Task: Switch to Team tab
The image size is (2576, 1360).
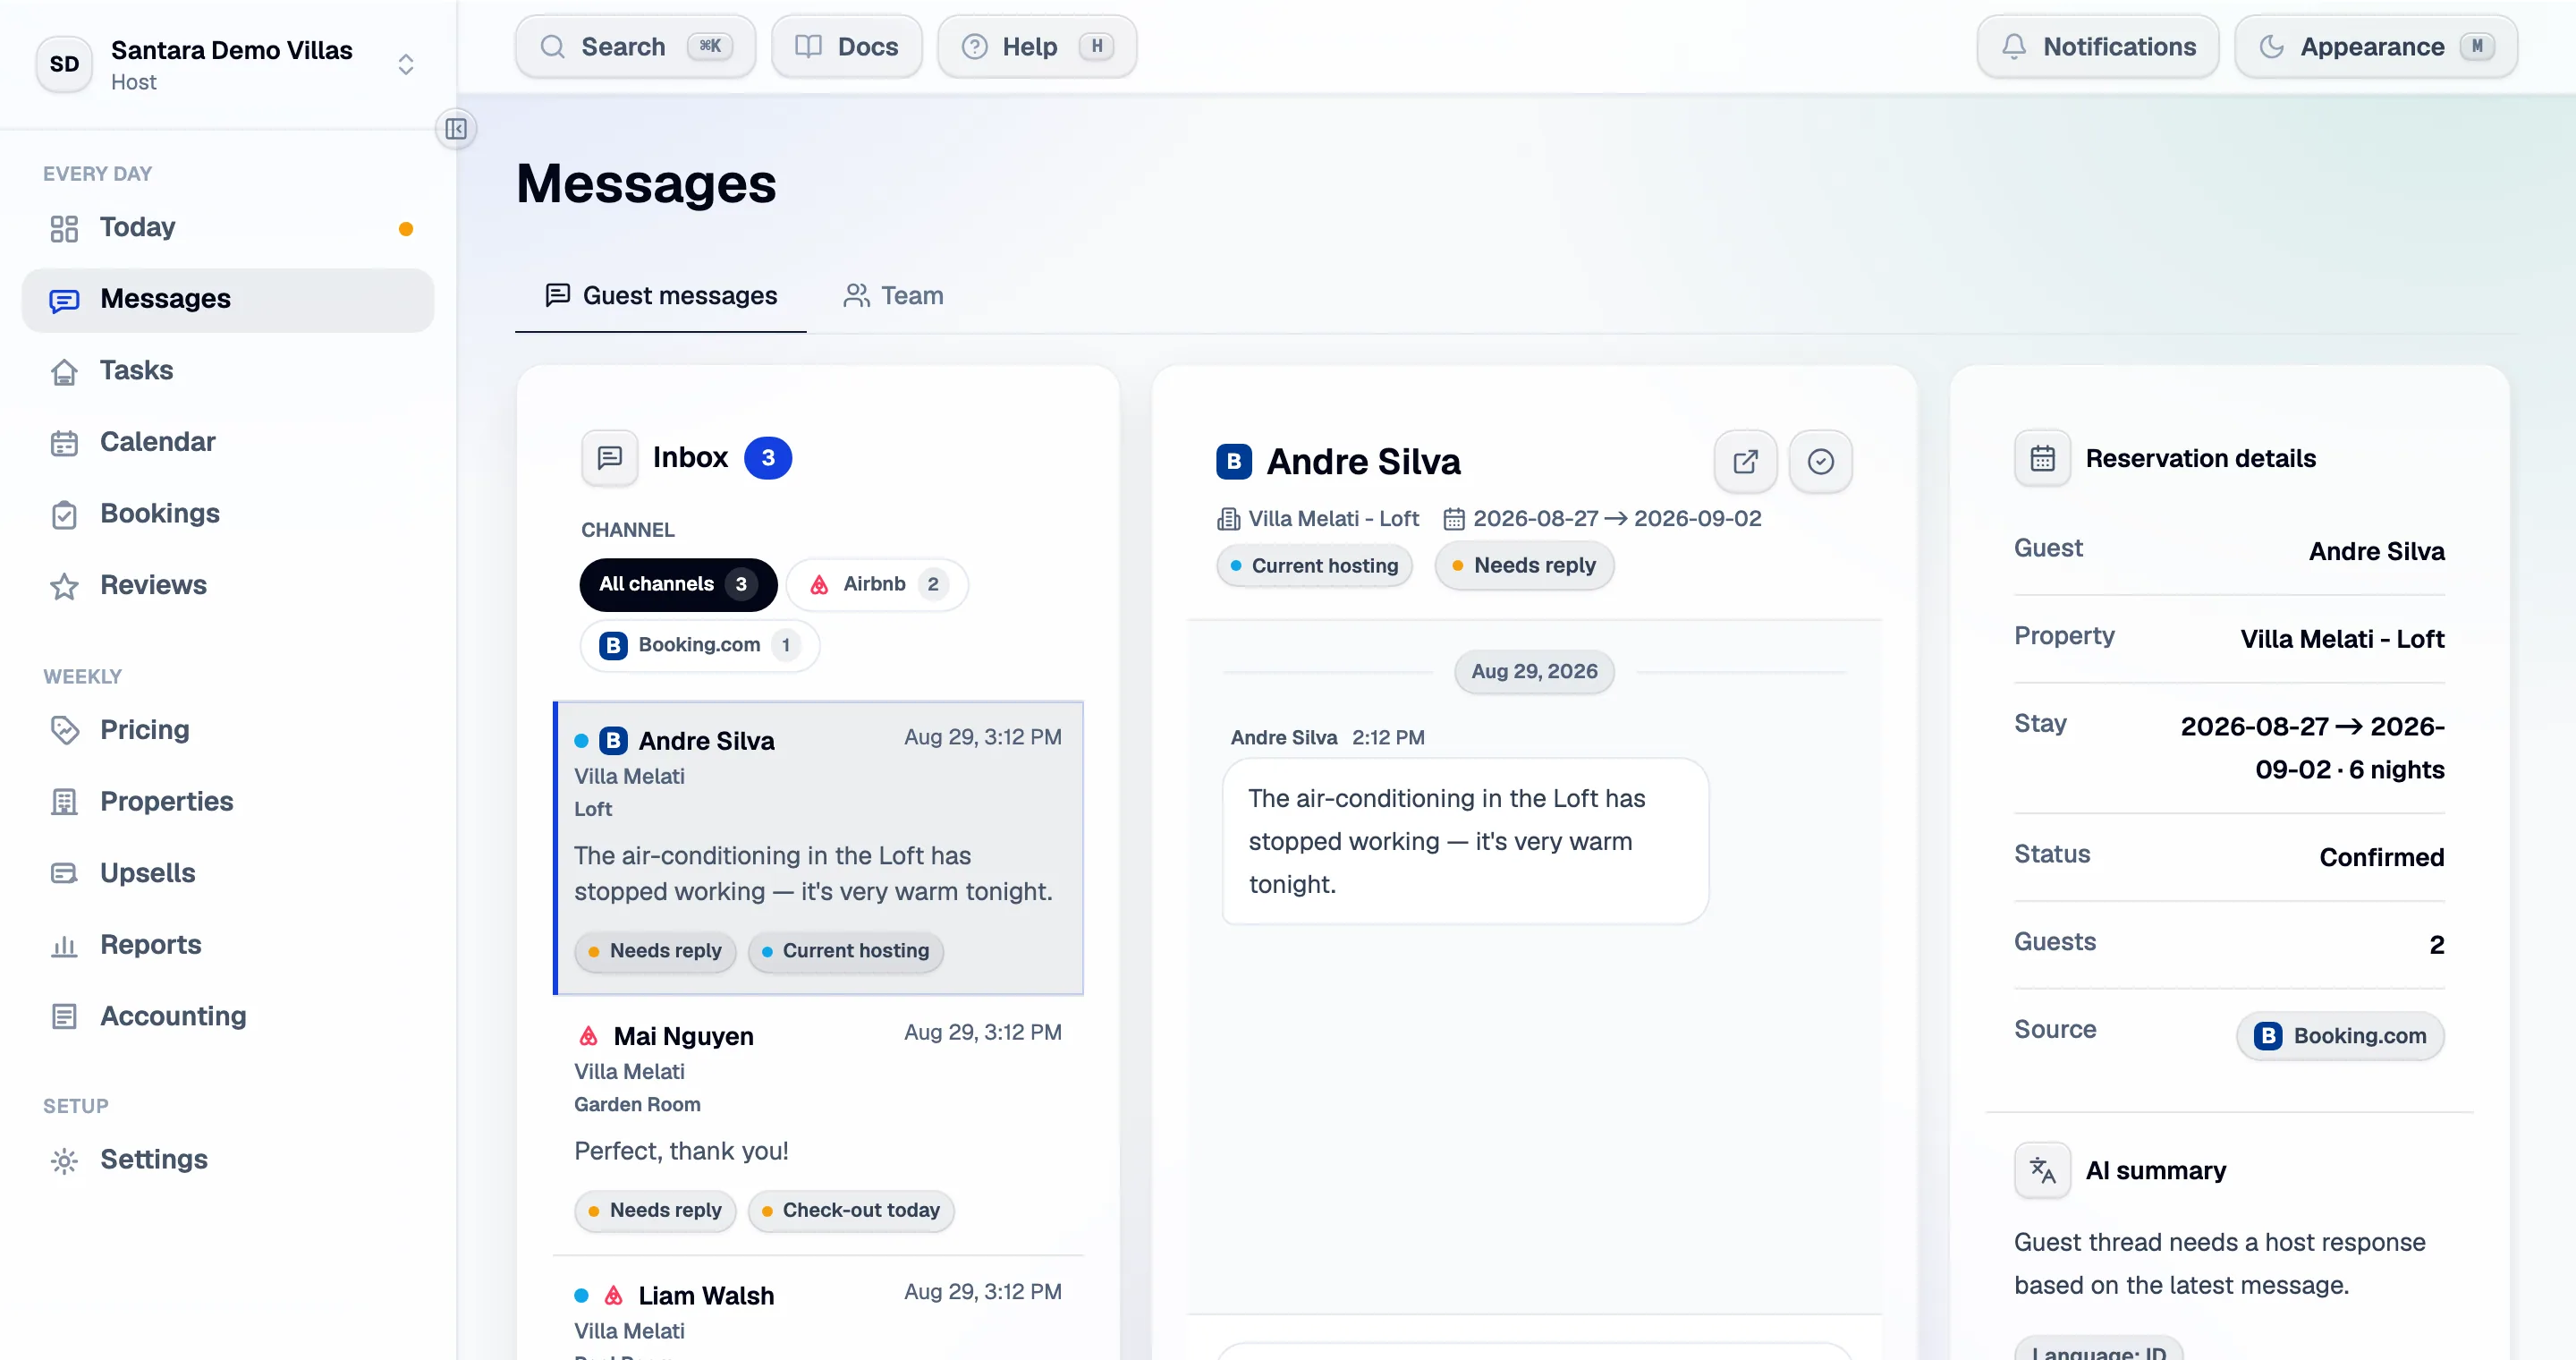Action: click(894, 296)
